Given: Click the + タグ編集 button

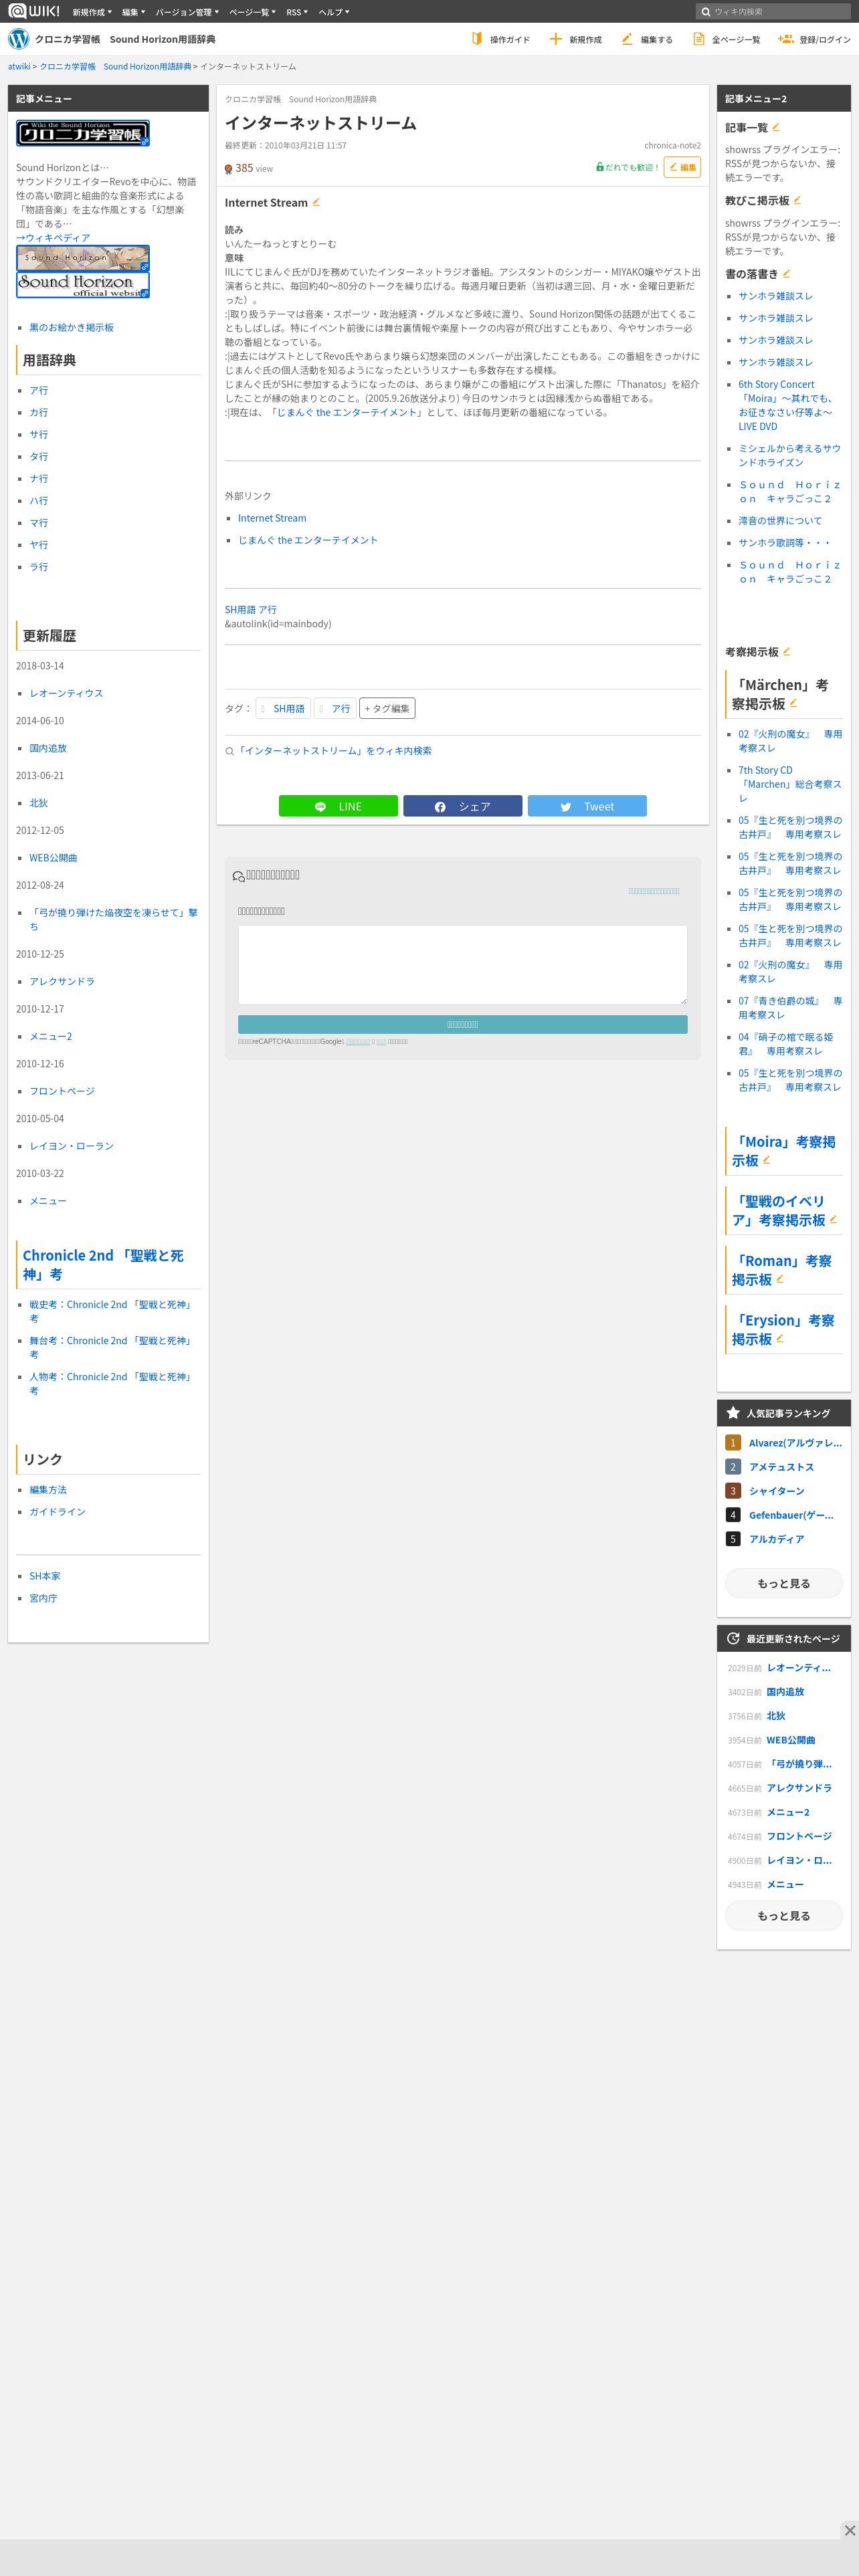Looking at the screenshot, I should [387, 708].
